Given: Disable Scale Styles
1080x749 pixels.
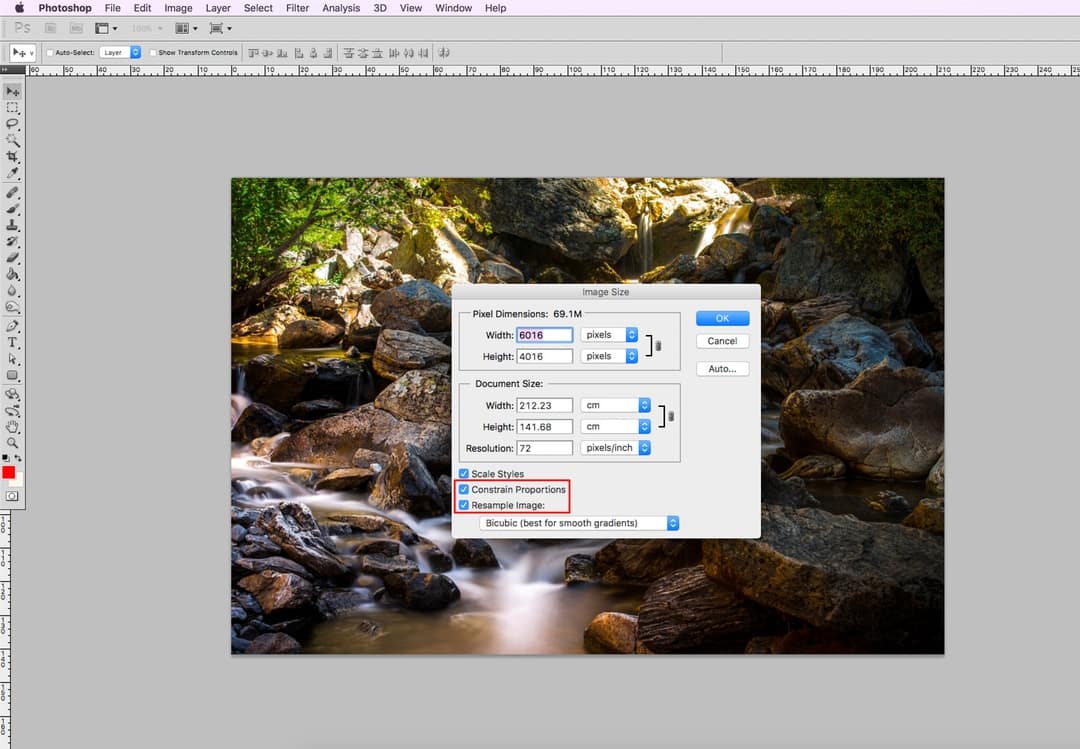Looking at the screenshot, I should click(x=463, y=473).
